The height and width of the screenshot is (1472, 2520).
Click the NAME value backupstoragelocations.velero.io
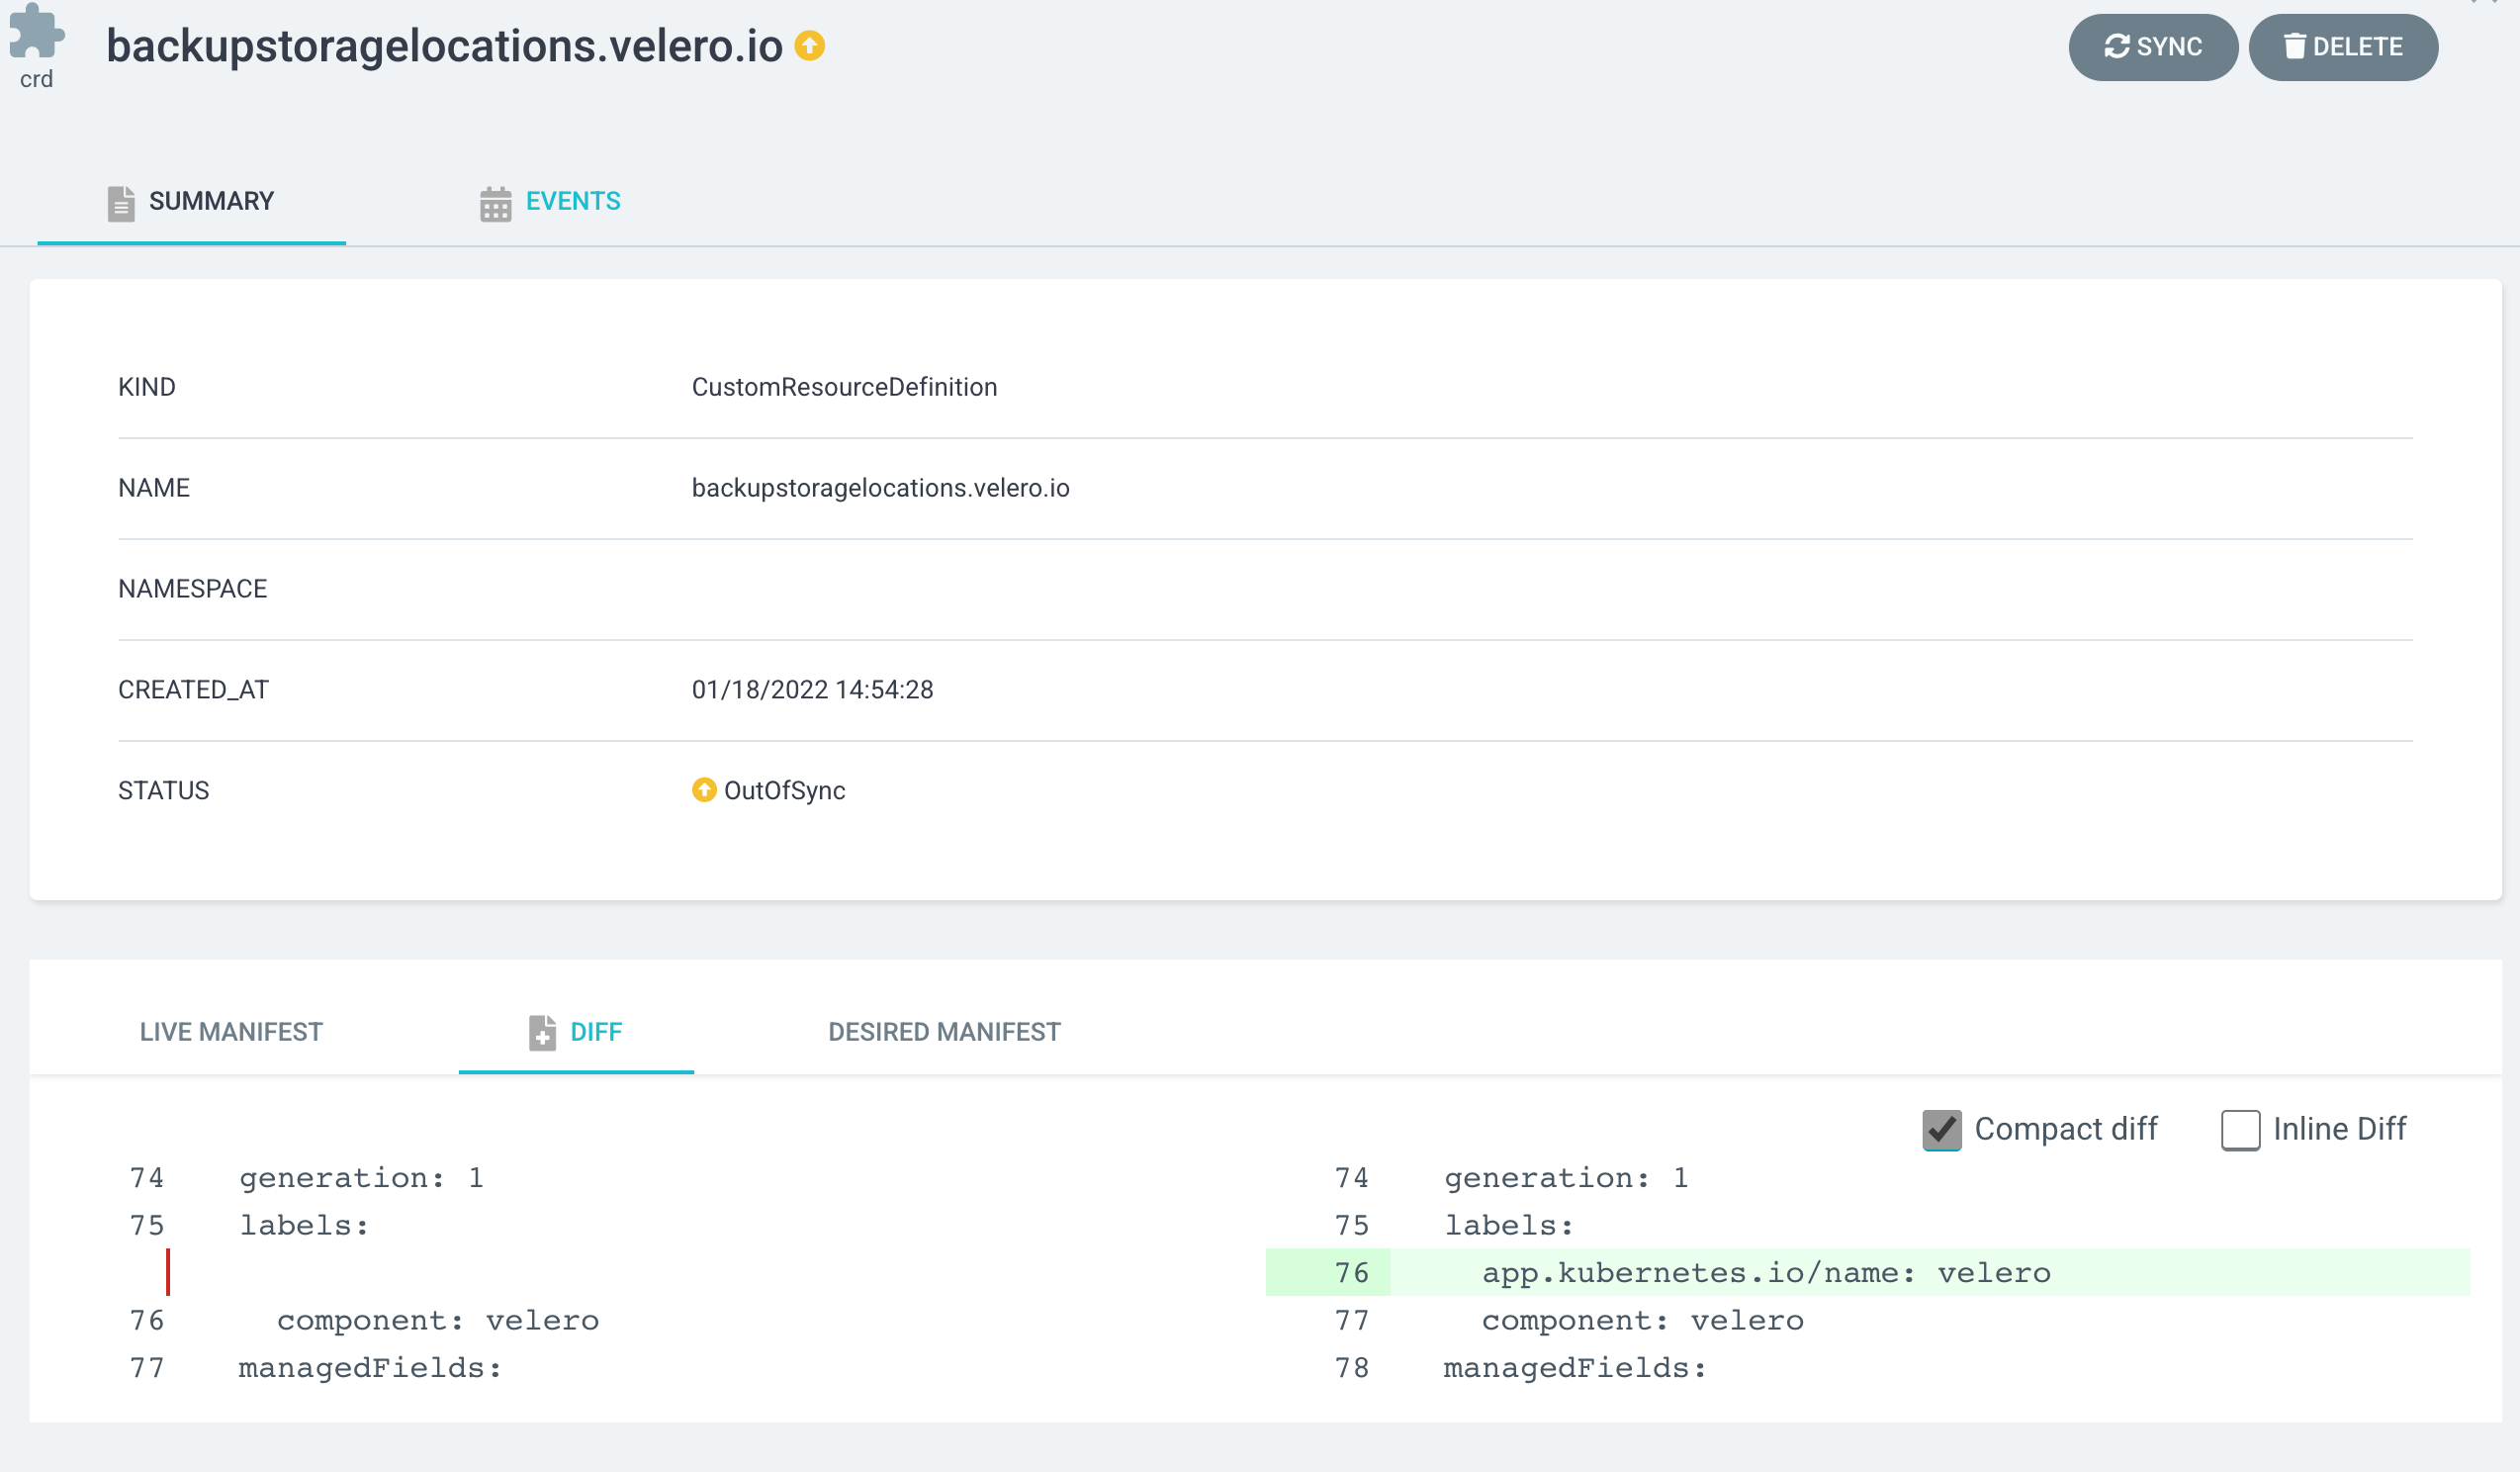coord(880,488)
